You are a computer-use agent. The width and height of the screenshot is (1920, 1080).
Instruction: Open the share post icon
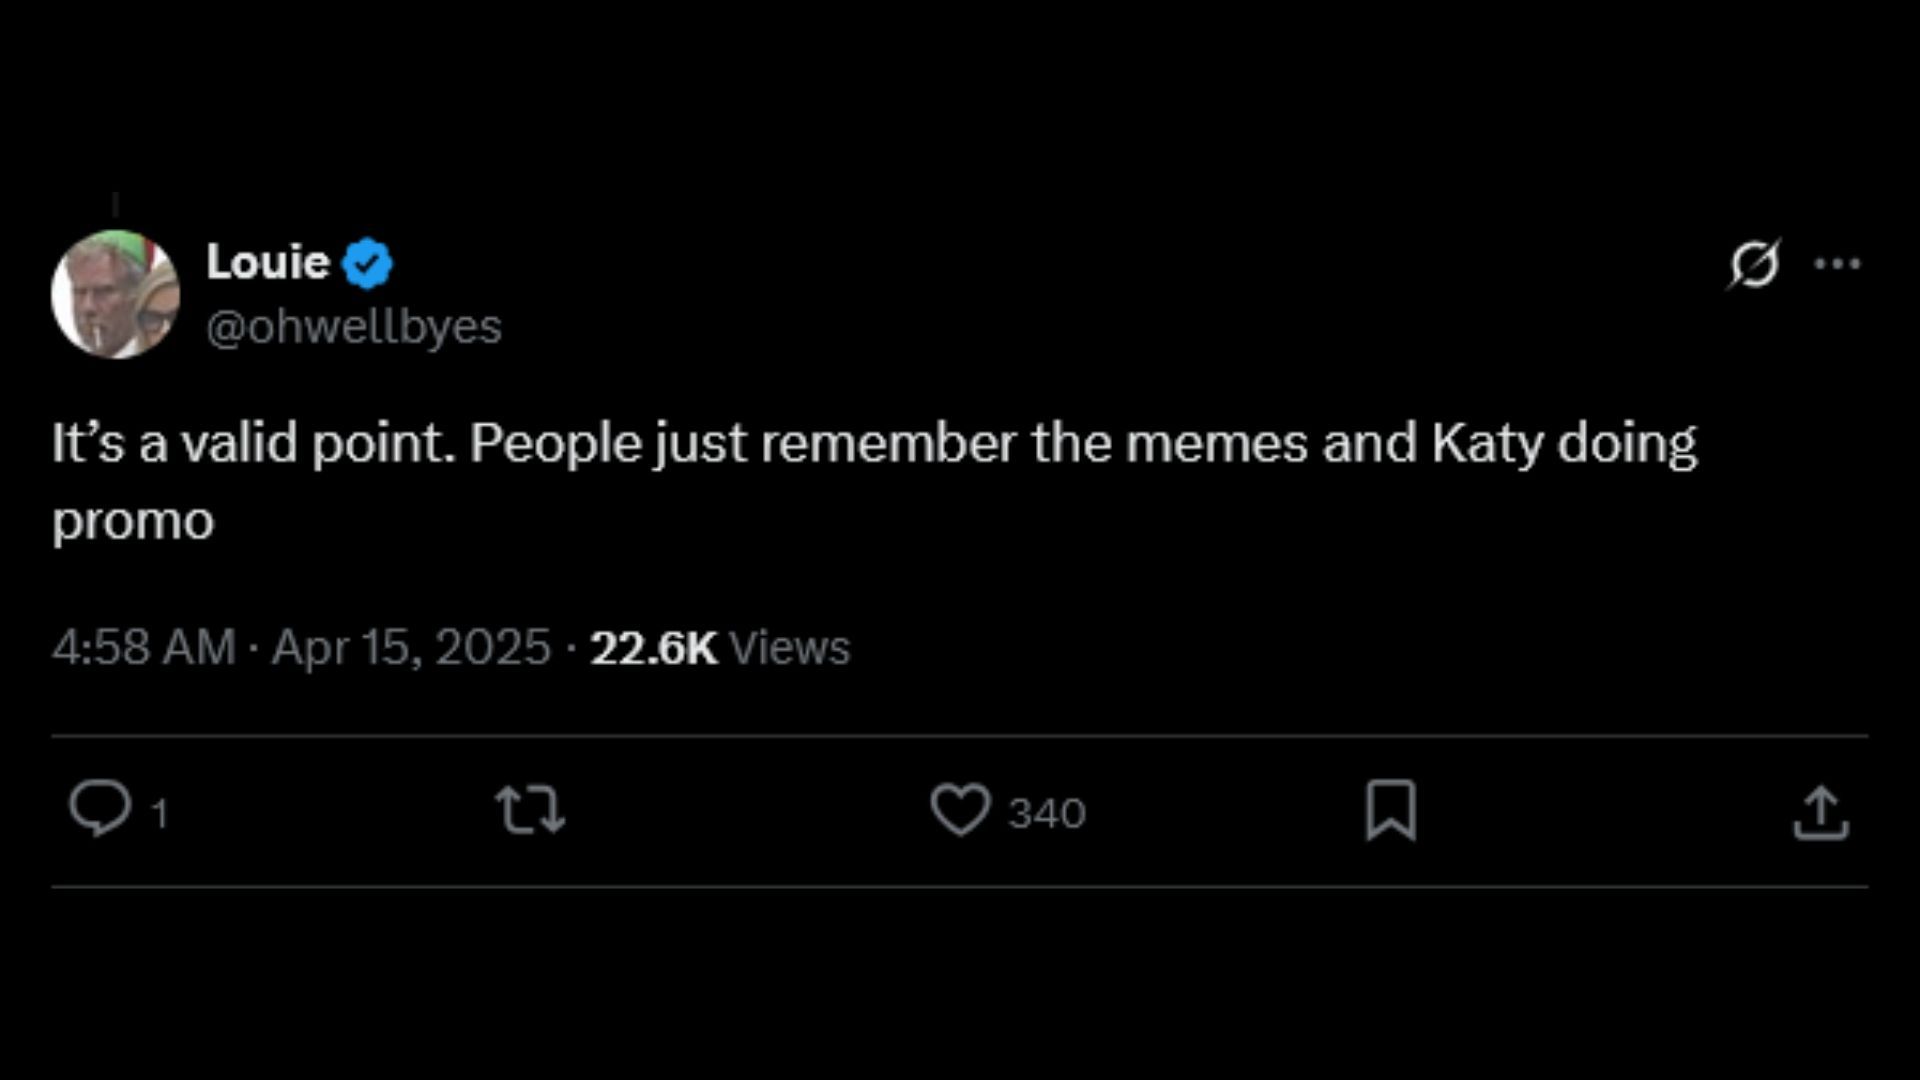point(1820,812)
